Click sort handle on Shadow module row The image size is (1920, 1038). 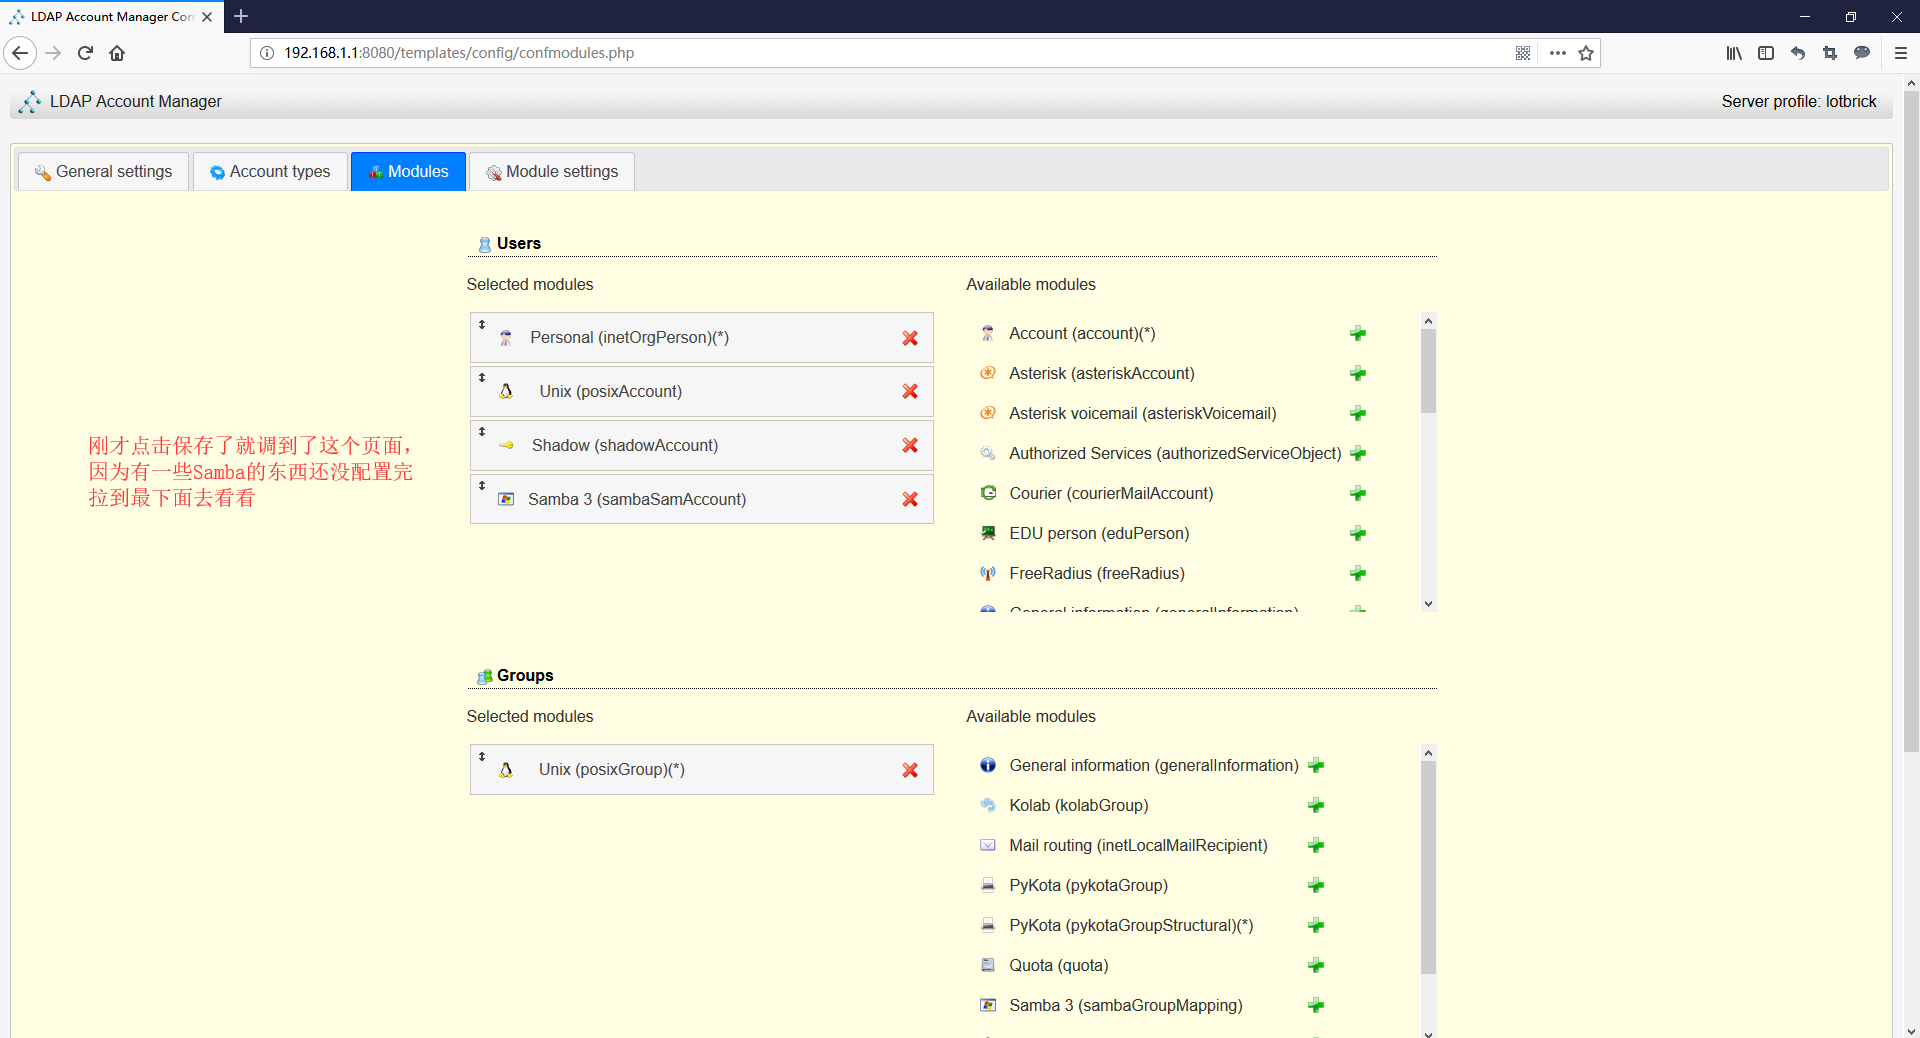click(482, 431)
